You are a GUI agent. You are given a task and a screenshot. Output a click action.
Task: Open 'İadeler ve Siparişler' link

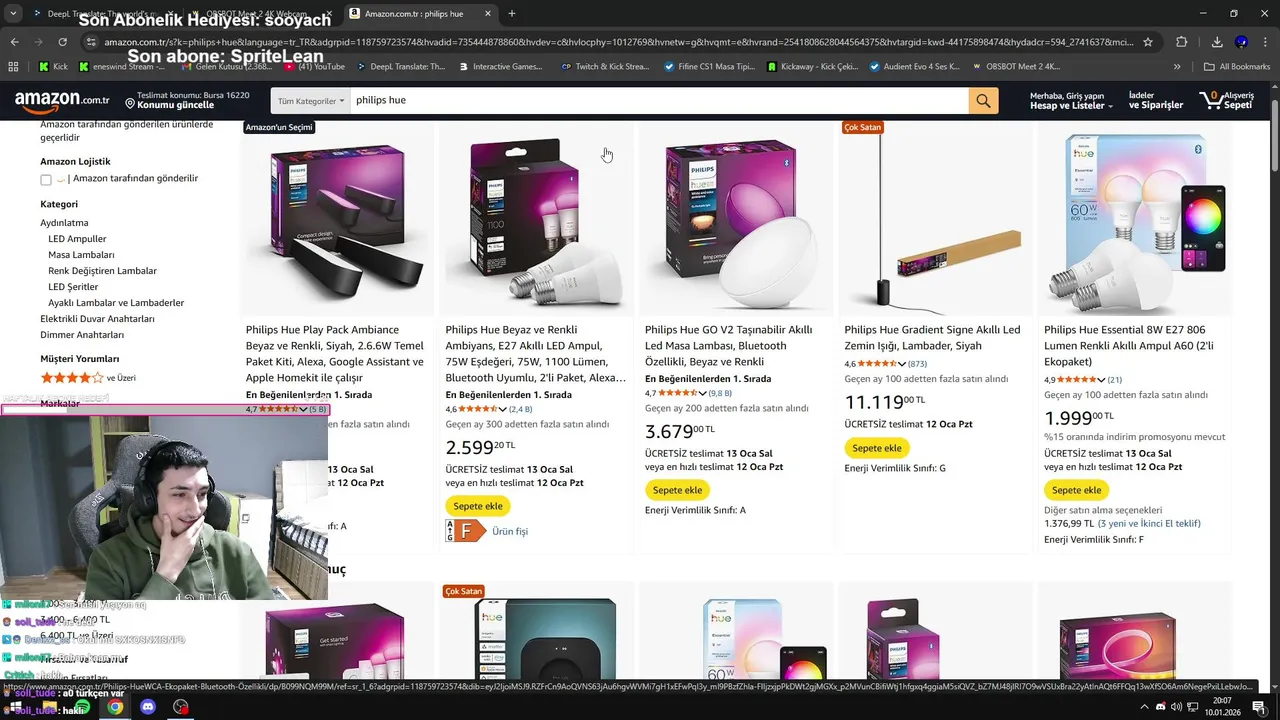pos(1156,100)
